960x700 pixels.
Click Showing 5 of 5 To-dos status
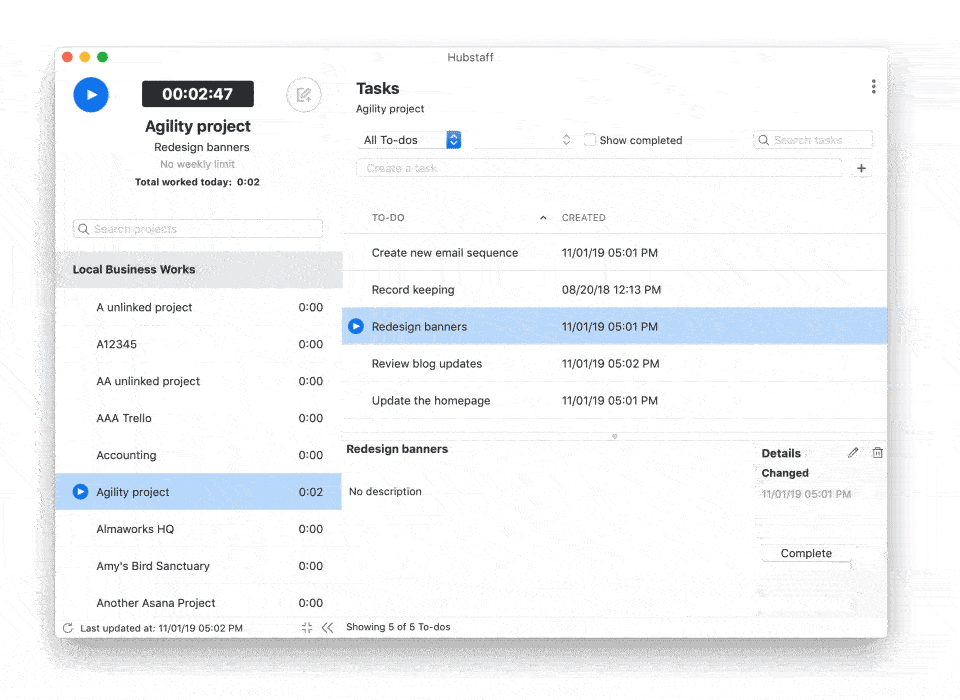click(x=398, y=627)
